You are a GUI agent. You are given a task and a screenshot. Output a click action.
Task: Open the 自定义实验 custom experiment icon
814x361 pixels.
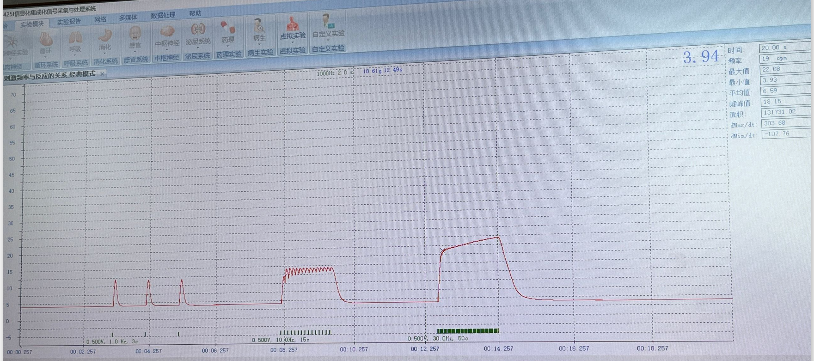point(328,22)
